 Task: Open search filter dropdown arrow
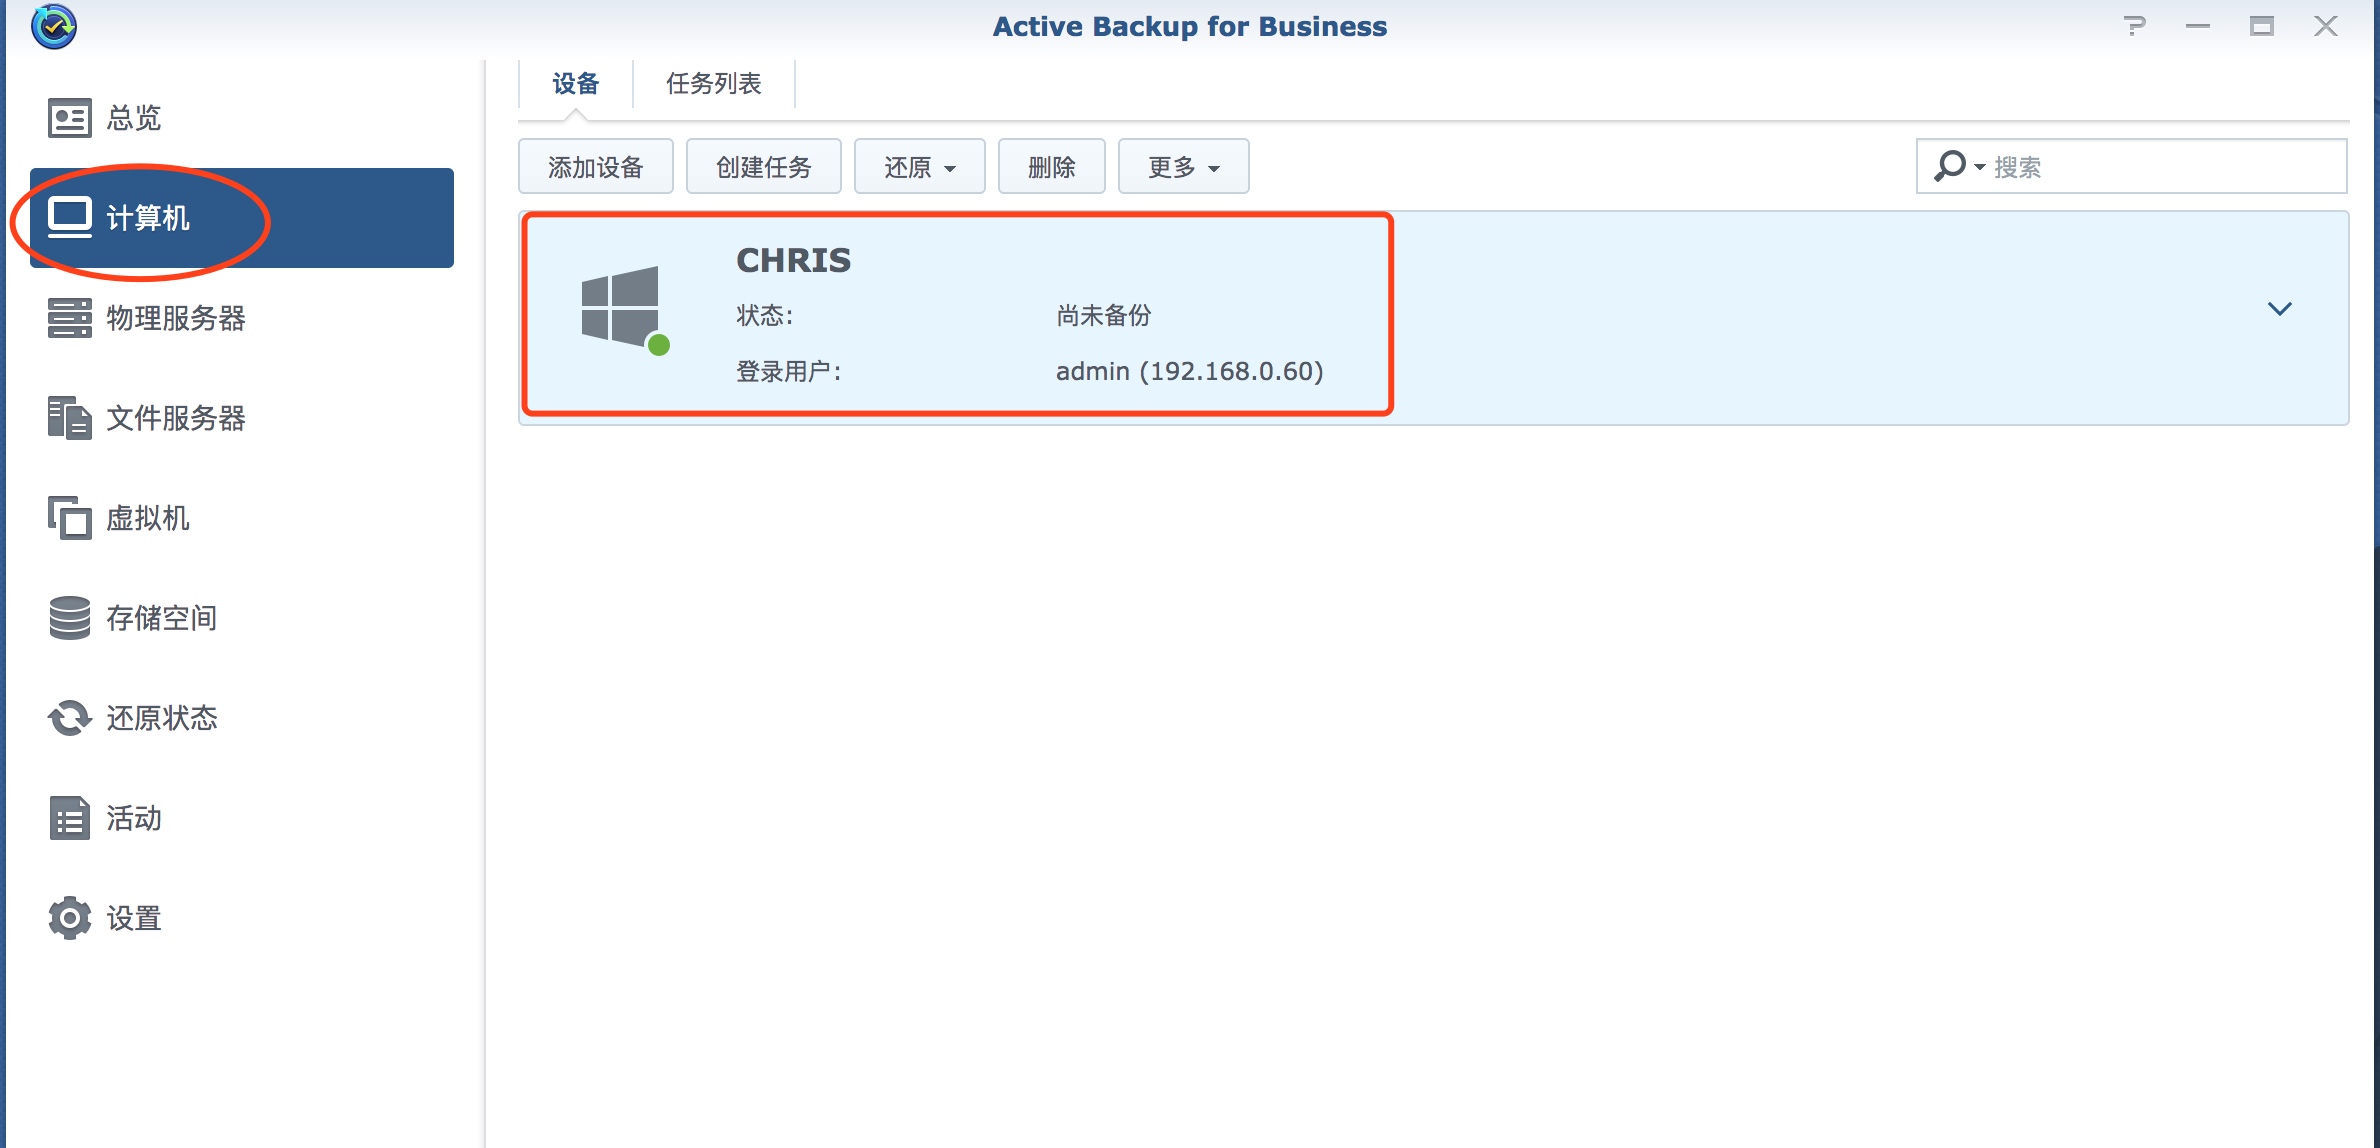(x=1980, y=167)
